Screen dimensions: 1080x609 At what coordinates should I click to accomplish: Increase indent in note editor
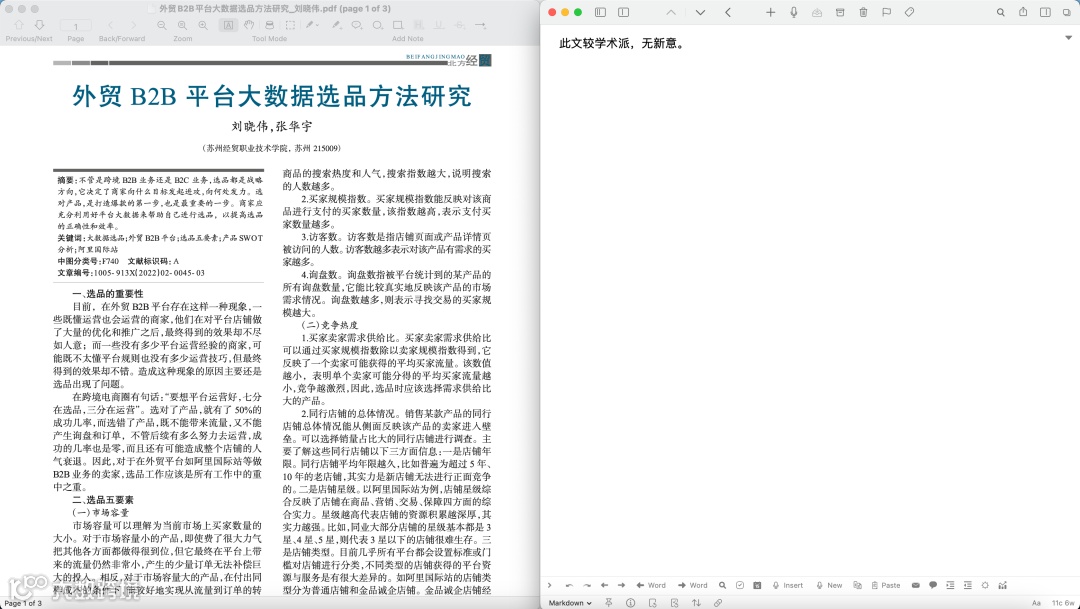950,586
